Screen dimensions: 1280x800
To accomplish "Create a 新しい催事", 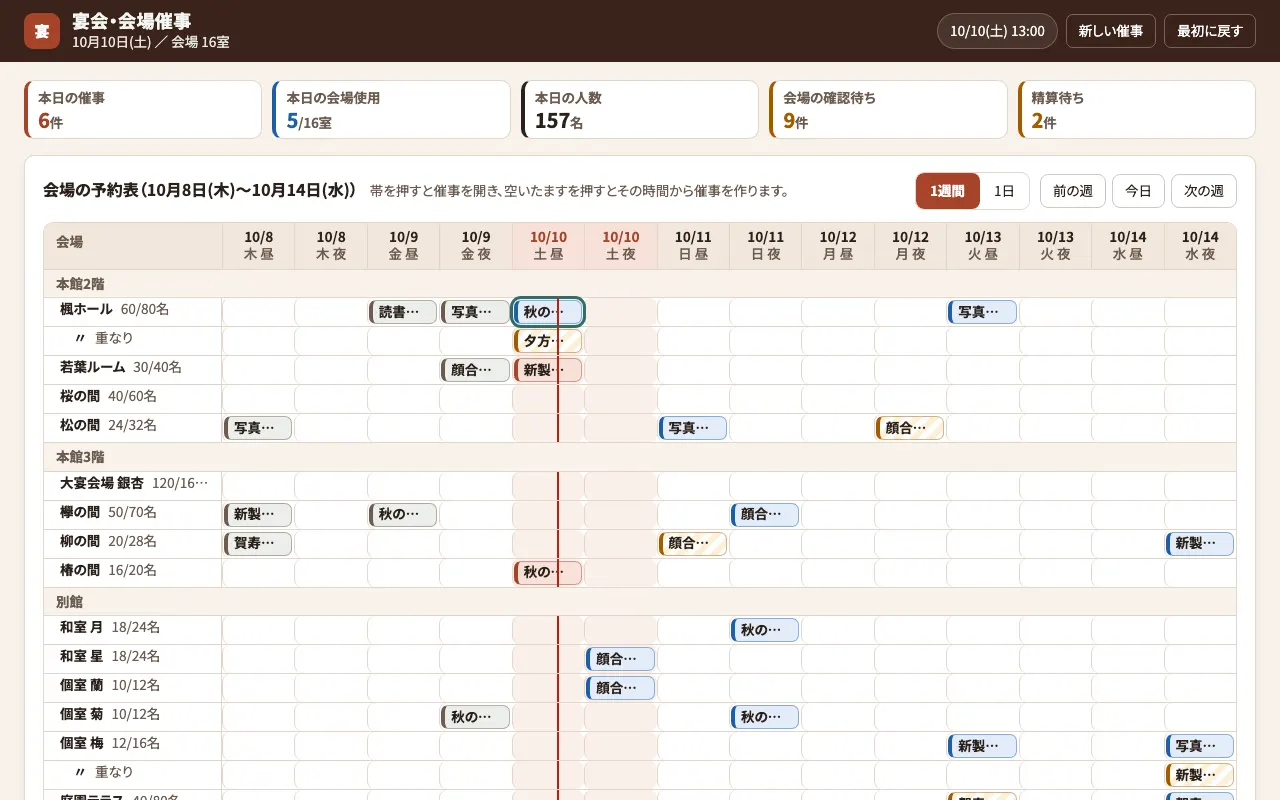I will (1111, 31).
